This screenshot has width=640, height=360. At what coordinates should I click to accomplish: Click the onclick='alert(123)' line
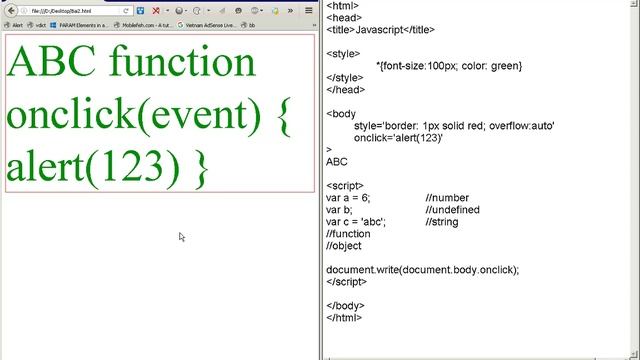[398, 138]
